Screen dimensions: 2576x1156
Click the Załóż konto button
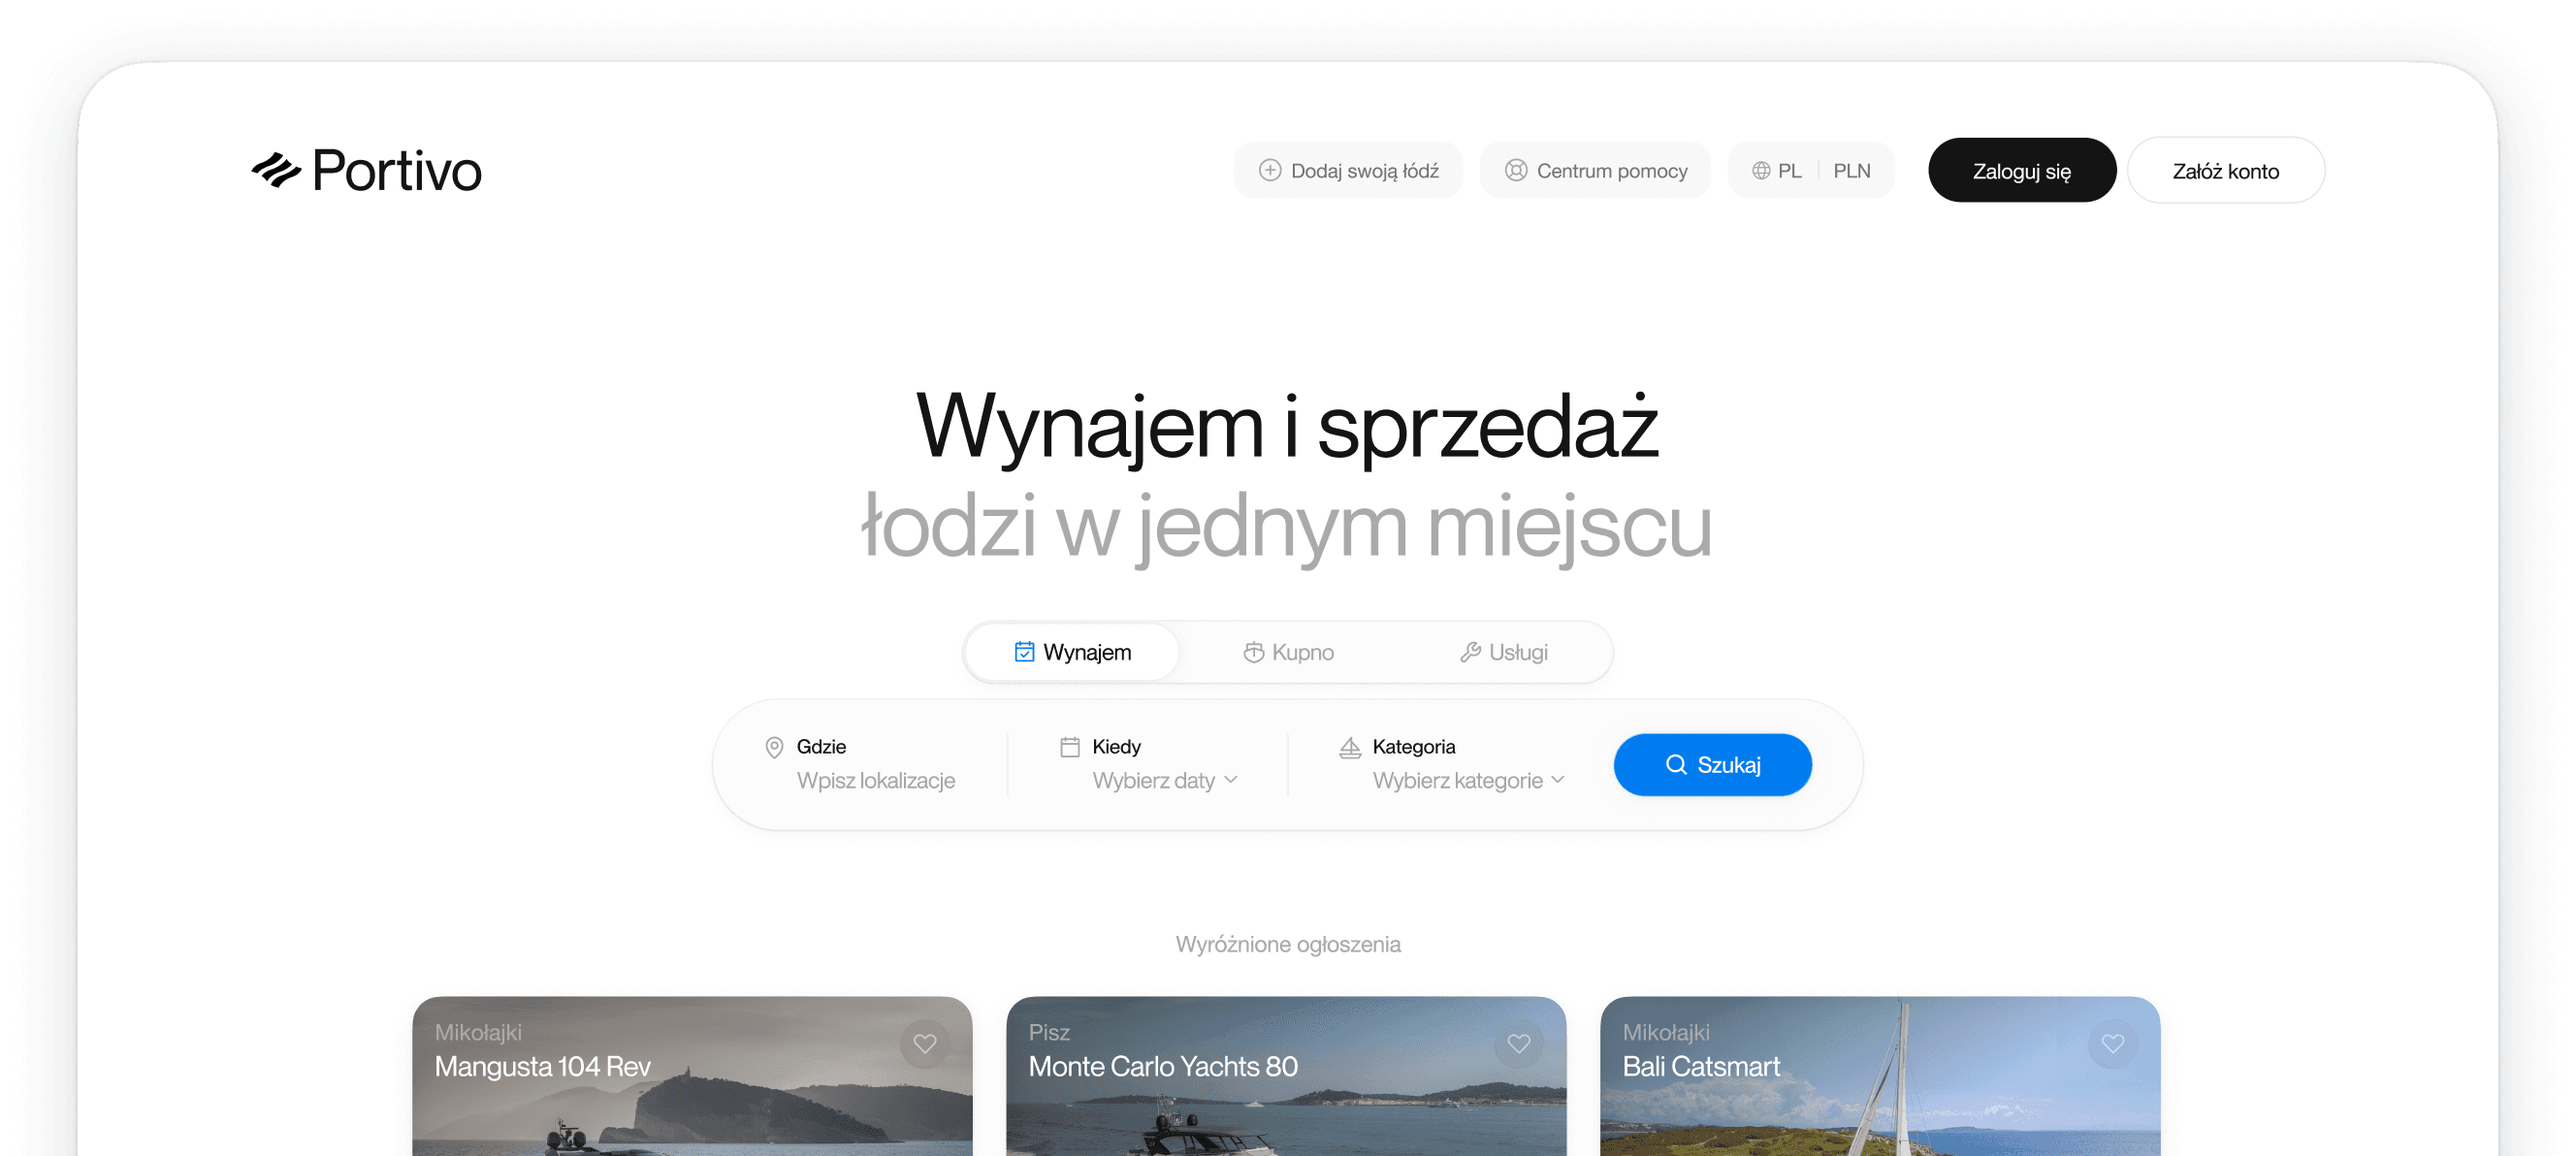[2225, 170]
